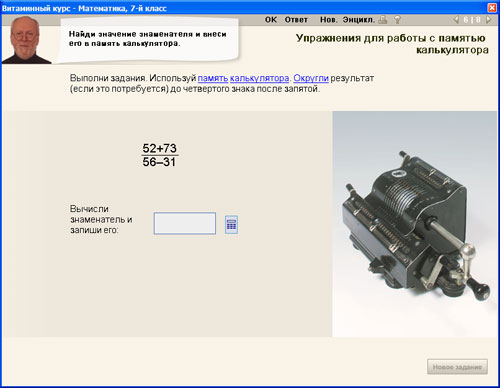The height and width of the screenshot is (388, 500).
Task: Follow the память link
Action: coord(213,78)
